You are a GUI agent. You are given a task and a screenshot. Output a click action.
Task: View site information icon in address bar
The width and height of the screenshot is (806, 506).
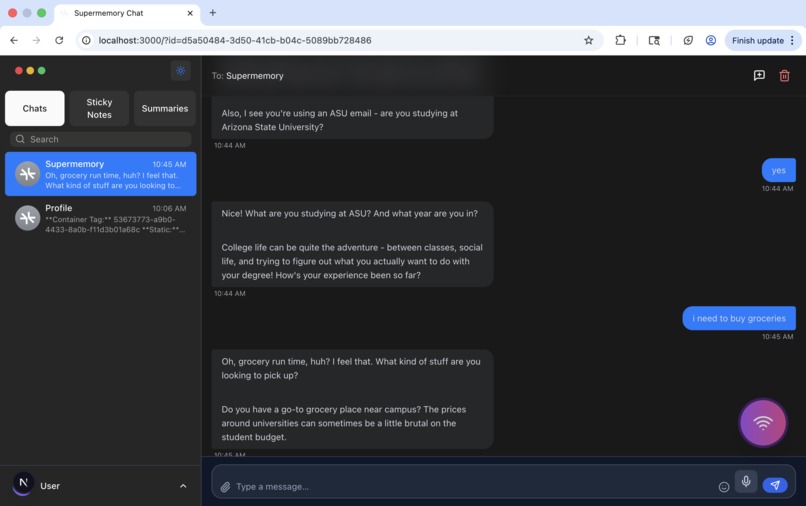pyautogui.click(x=86, y=40)
